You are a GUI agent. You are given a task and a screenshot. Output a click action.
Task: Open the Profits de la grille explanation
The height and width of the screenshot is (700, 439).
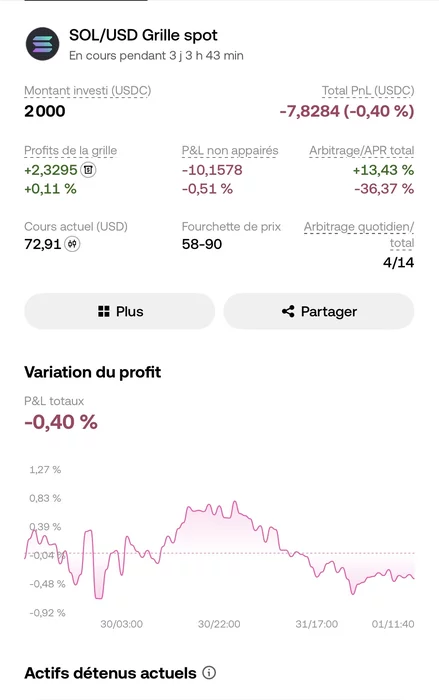point(71,150)
